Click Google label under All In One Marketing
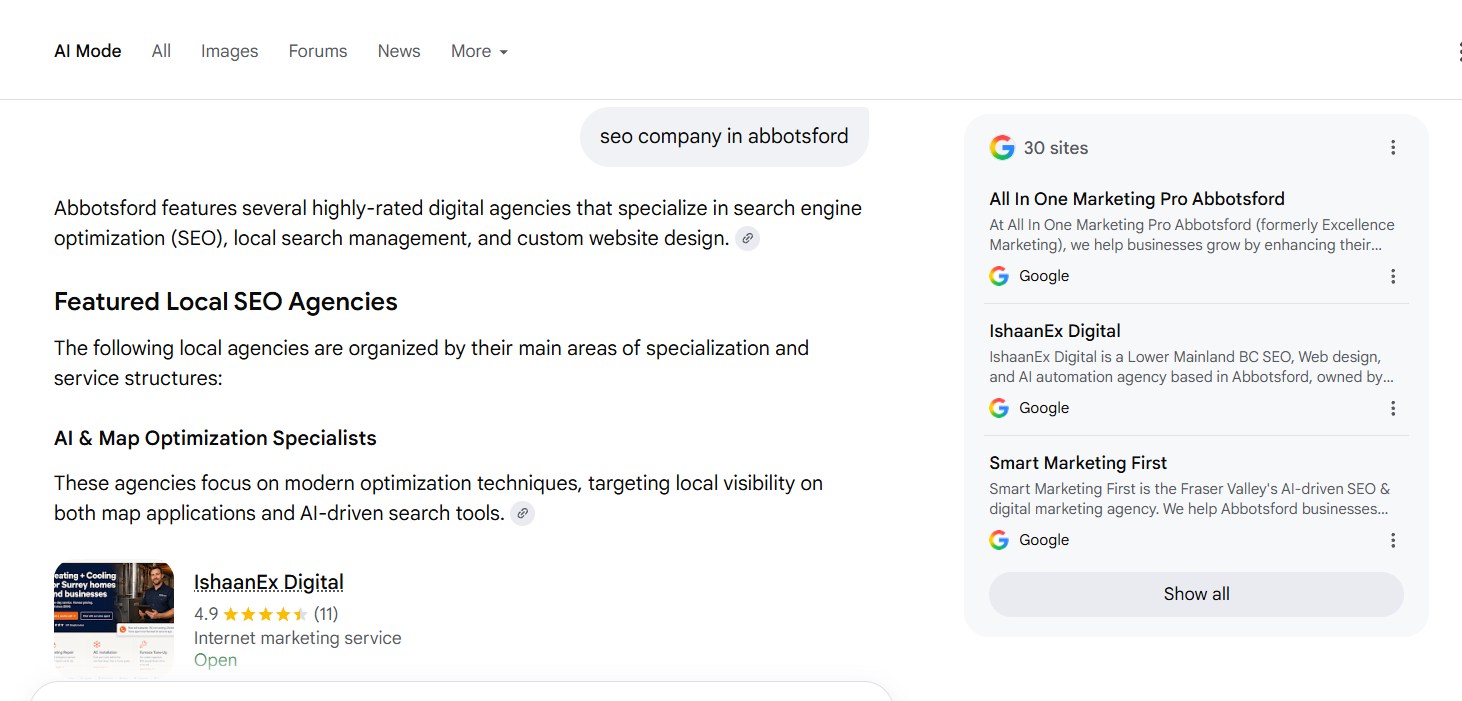 [x=1044, y=276]
